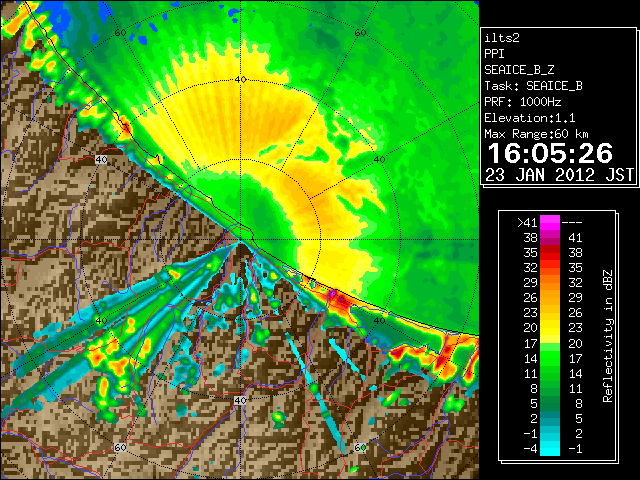Pick the cyan -4 dBZ legend swatch

550,448
